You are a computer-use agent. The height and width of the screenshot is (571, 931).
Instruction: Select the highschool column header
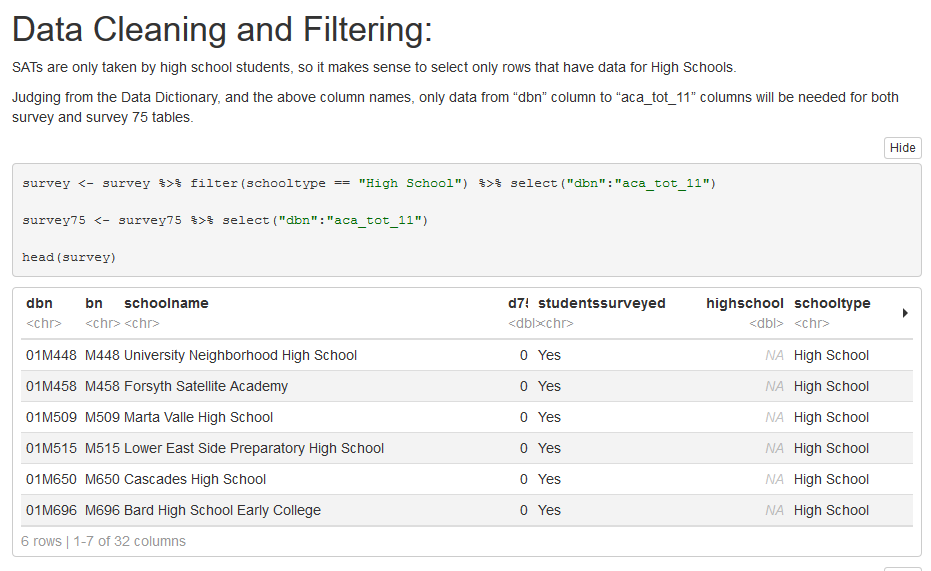point(744,303)
